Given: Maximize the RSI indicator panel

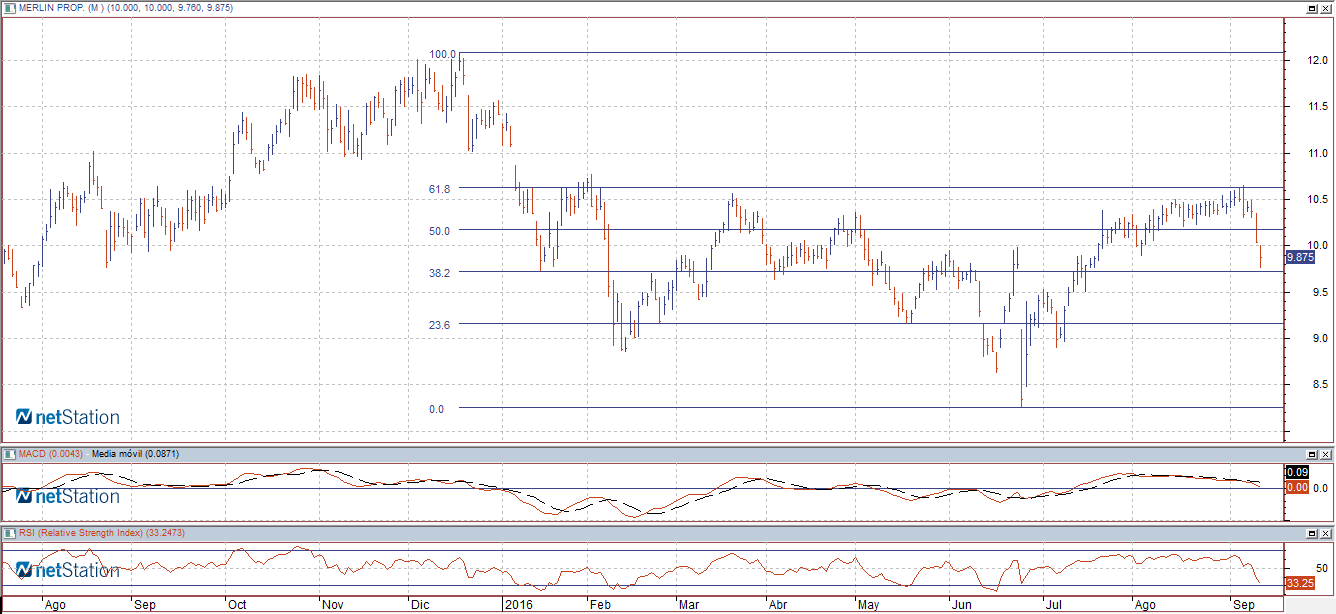Looking at the screenshot, I should coord(1311,533).
